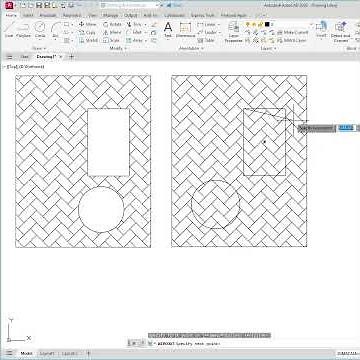360x360 pixels.
Task: Click the Mirror tool
Action: (x=112, y=32)
